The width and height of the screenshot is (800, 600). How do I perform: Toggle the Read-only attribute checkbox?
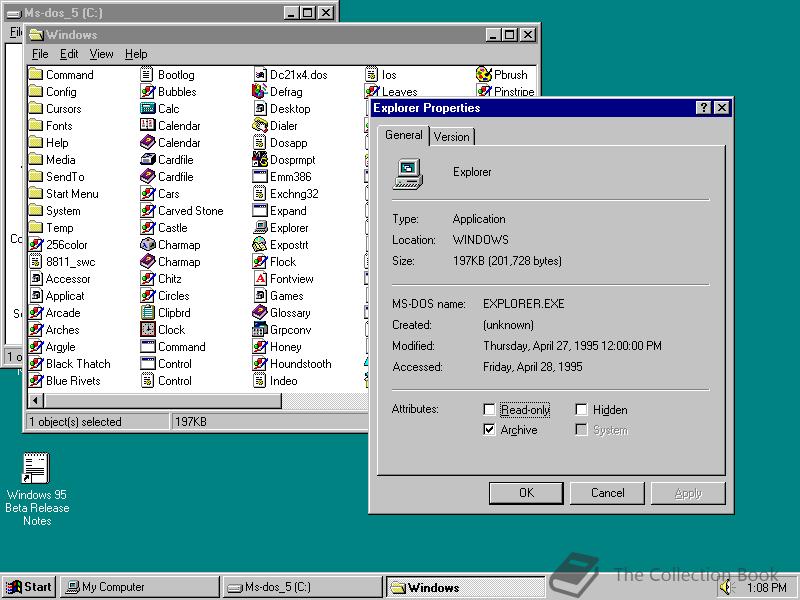tap(489, 410)
